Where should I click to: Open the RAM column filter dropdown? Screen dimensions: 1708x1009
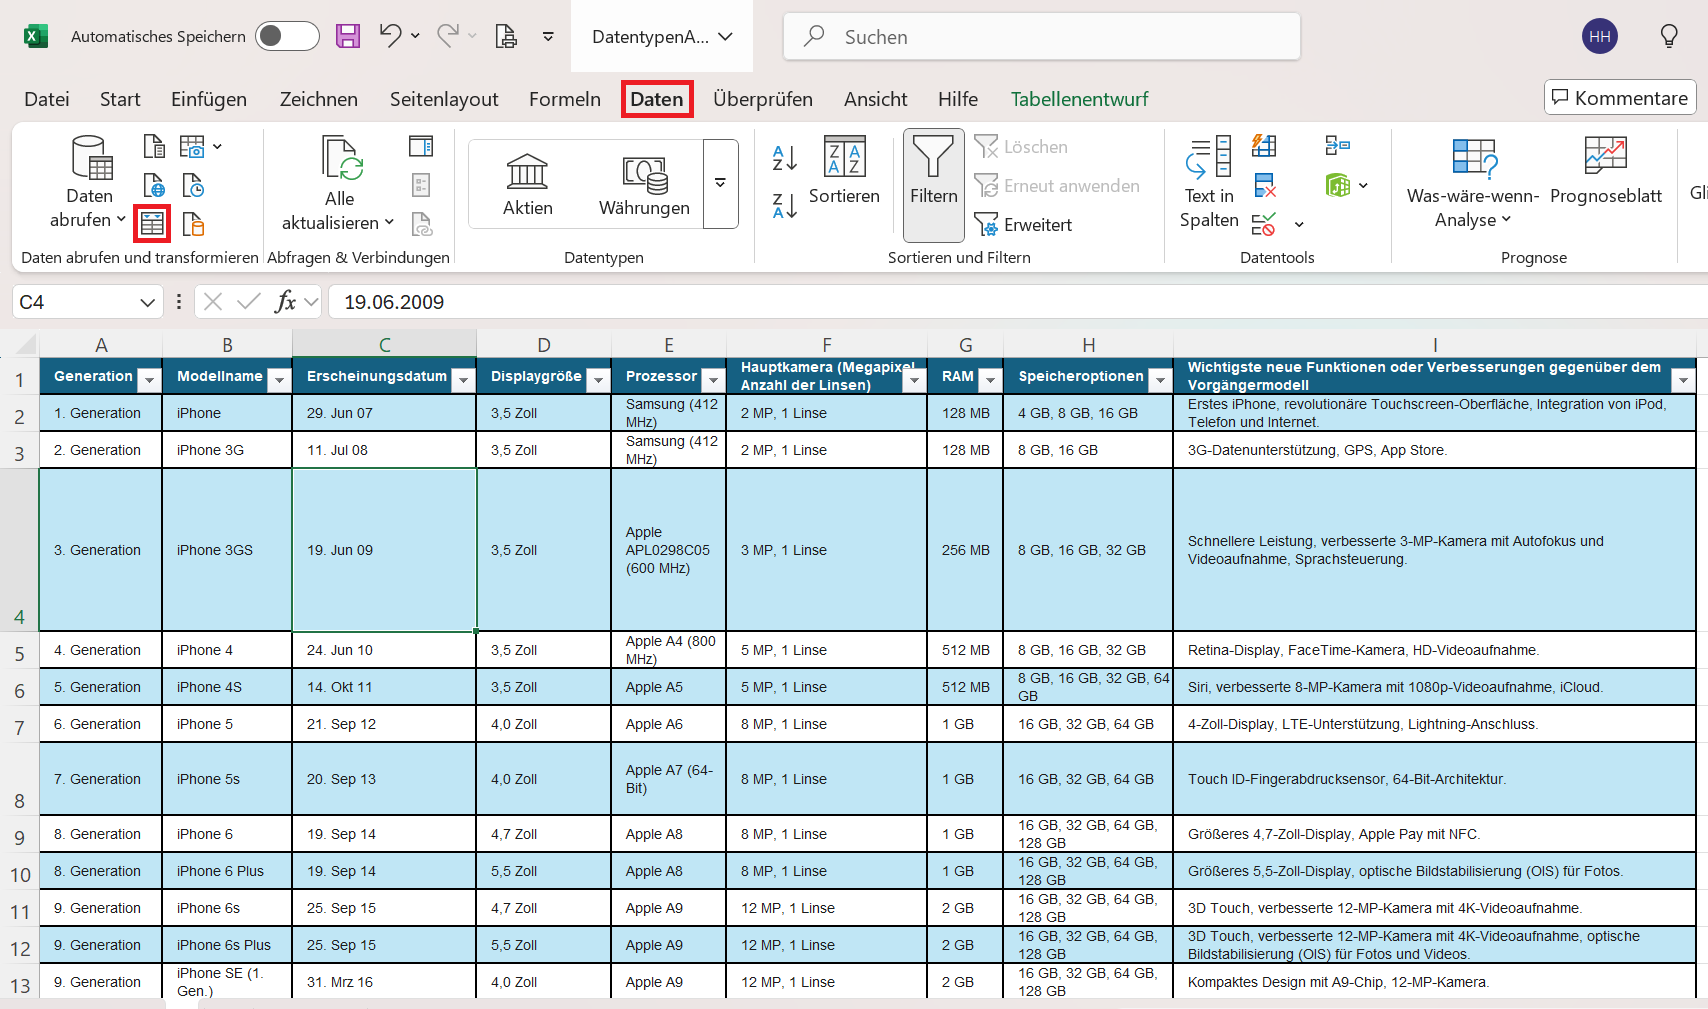point(990,380)
